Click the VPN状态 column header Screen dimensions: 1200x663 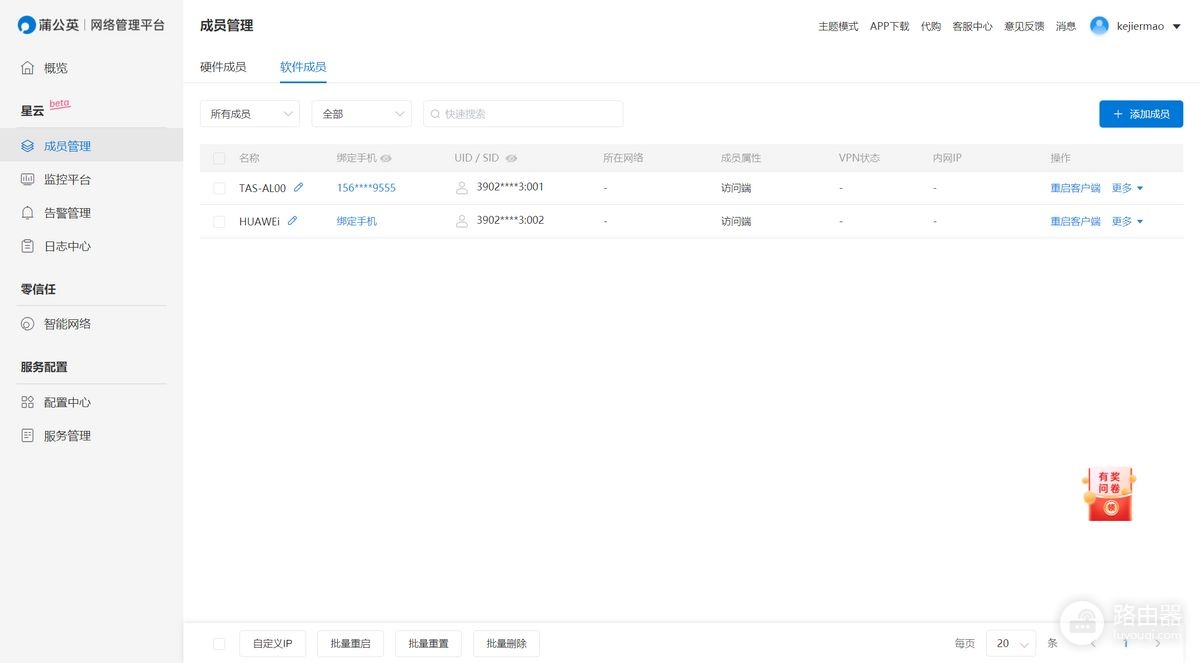pos(859,158)
